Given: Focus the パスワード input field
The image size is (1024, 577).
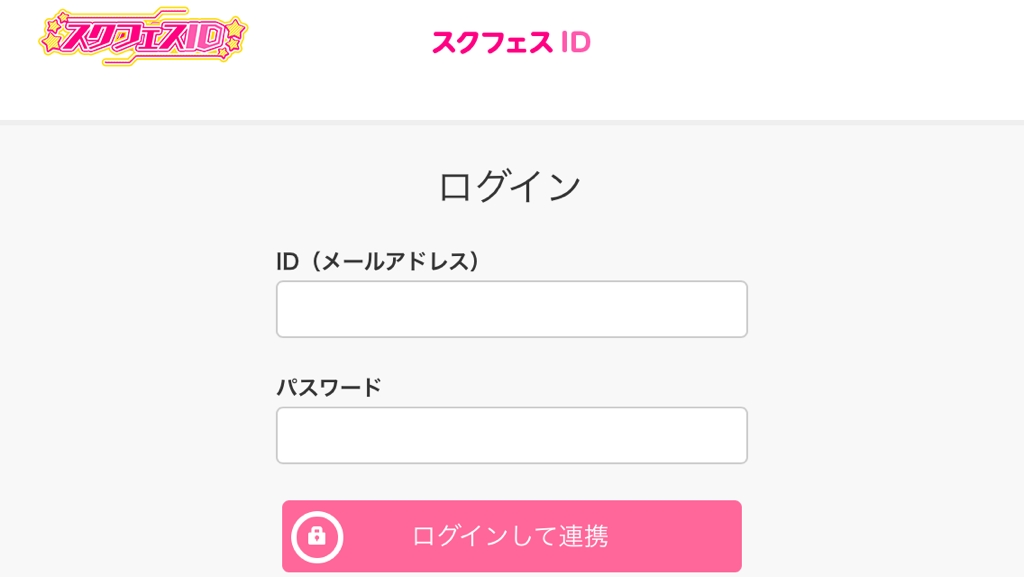Looking at the screenshot, I should tap(511, 435).
